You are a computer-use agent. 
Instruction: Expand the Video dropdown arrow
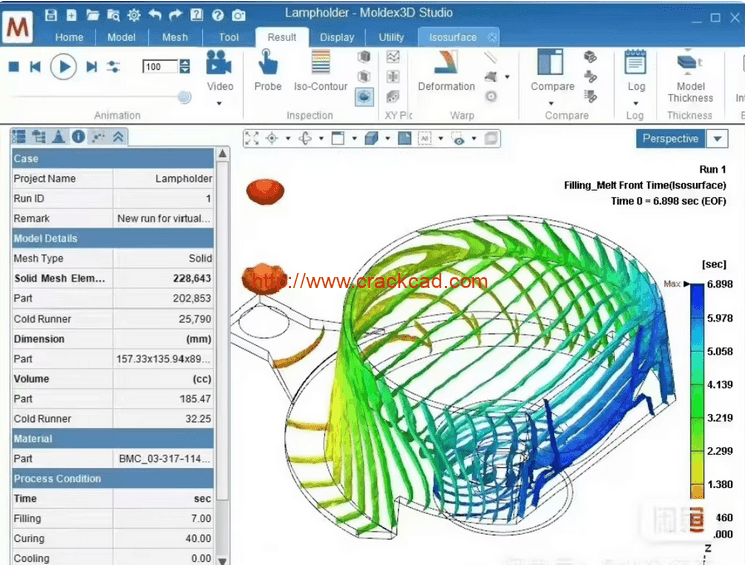click(220, 103)
